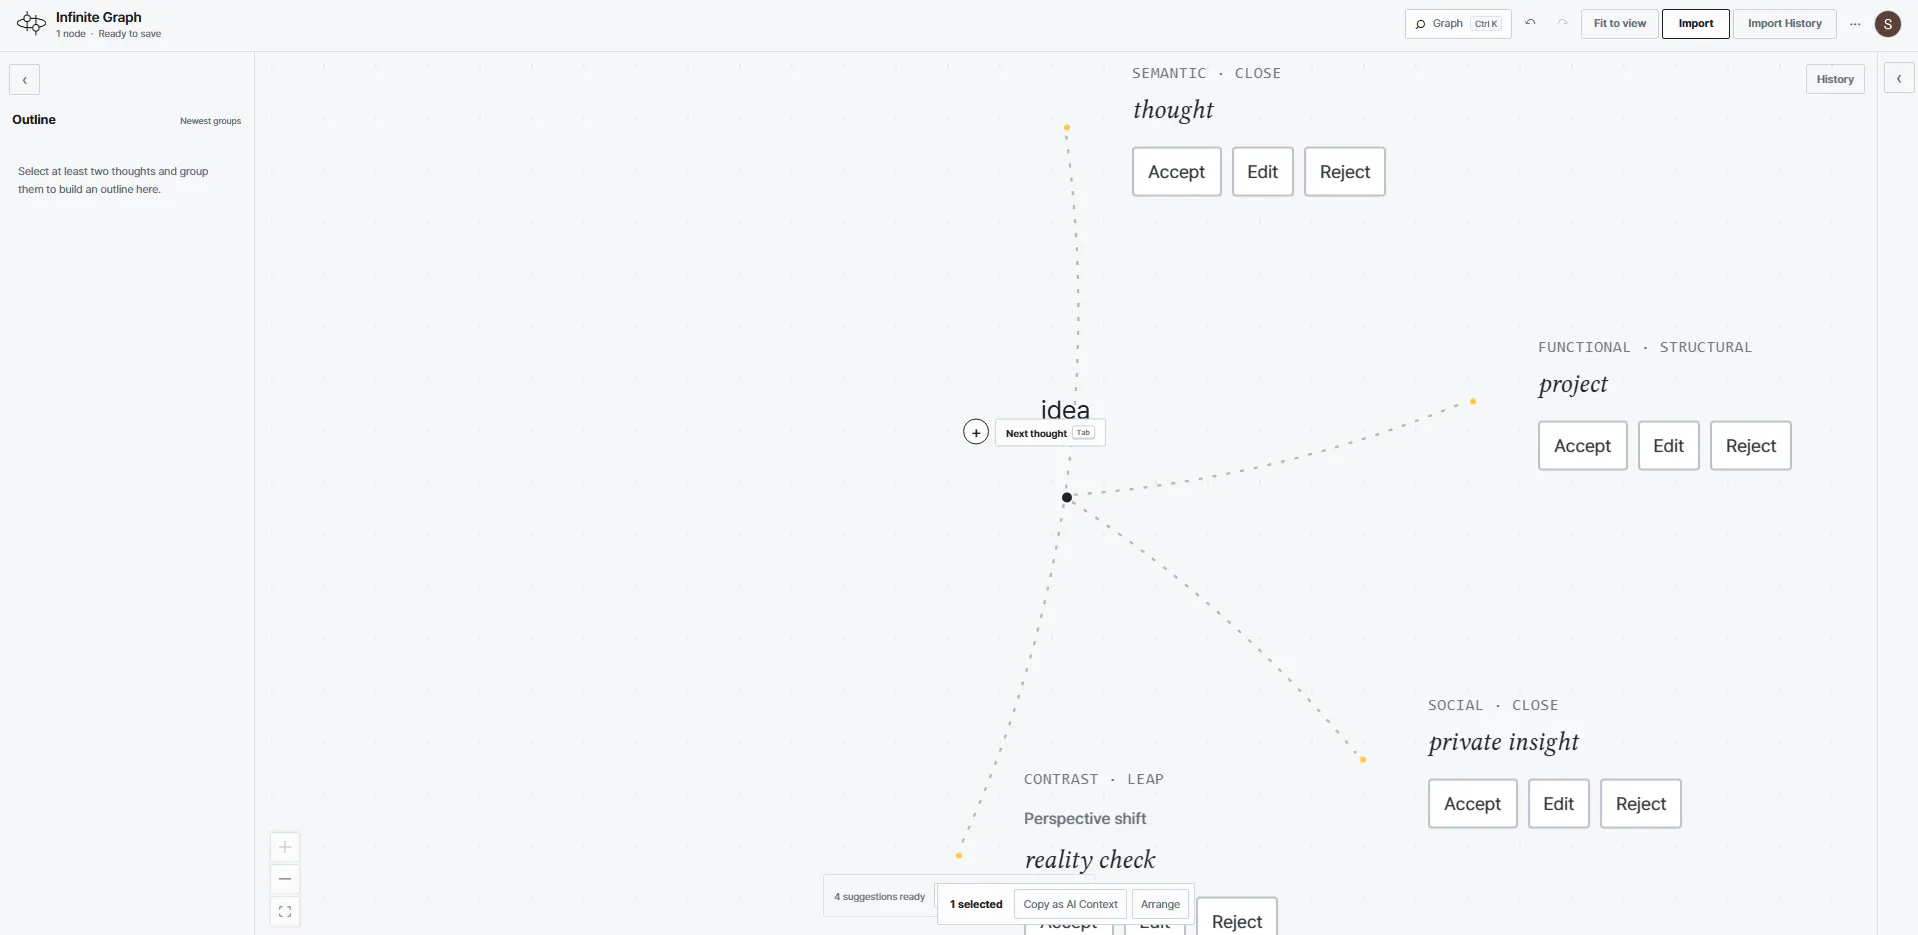Accept the 'private insight' suggestion
This screenshot has width=1918, height=935.
[1473, 804]
